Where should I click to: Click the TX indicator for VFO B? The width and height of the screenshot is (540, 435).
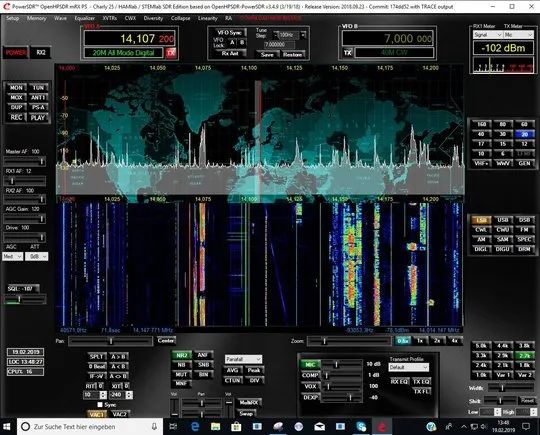coord(347,53)
